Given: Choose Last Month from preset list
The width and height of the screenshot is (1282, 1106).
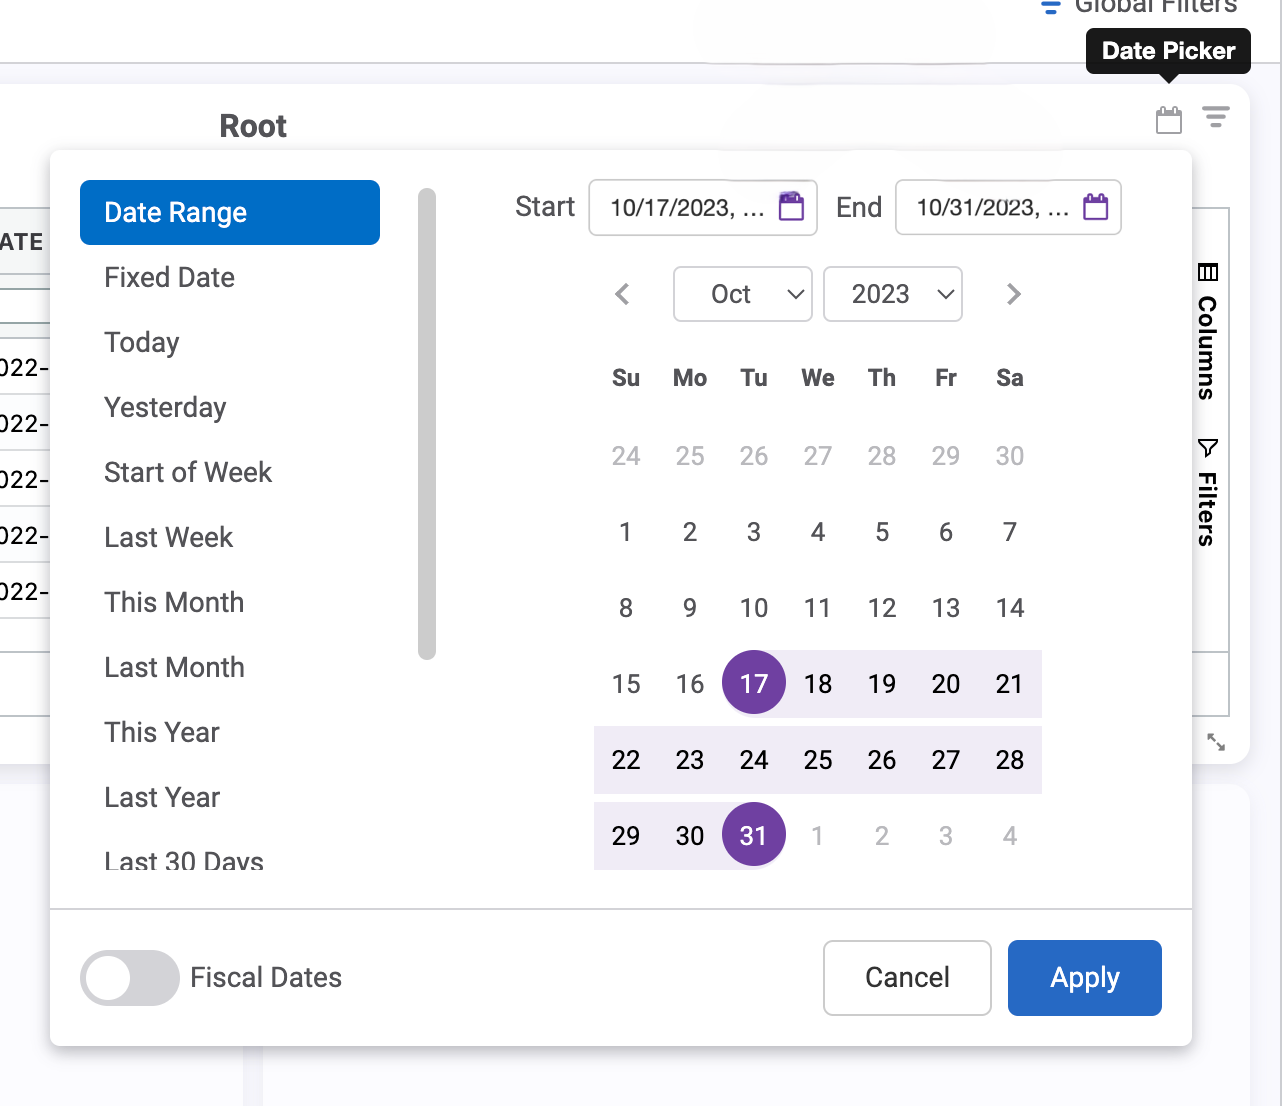Looking at the screenshot, I should (174, 667).
